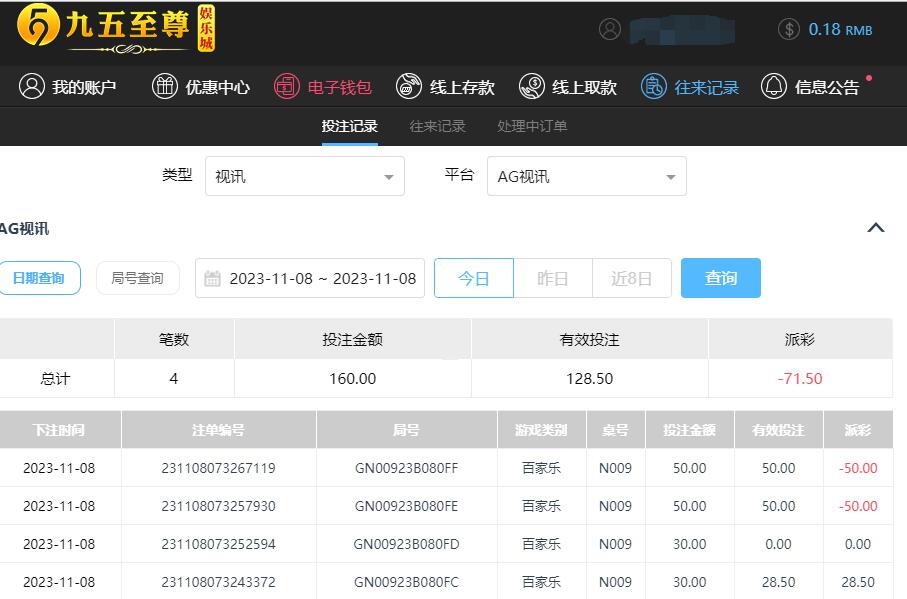Open the 类型 dropdown showing 视讯
The width and height of the screenshot is (907, 599).
pyautogui.click(x=304, y=176)
